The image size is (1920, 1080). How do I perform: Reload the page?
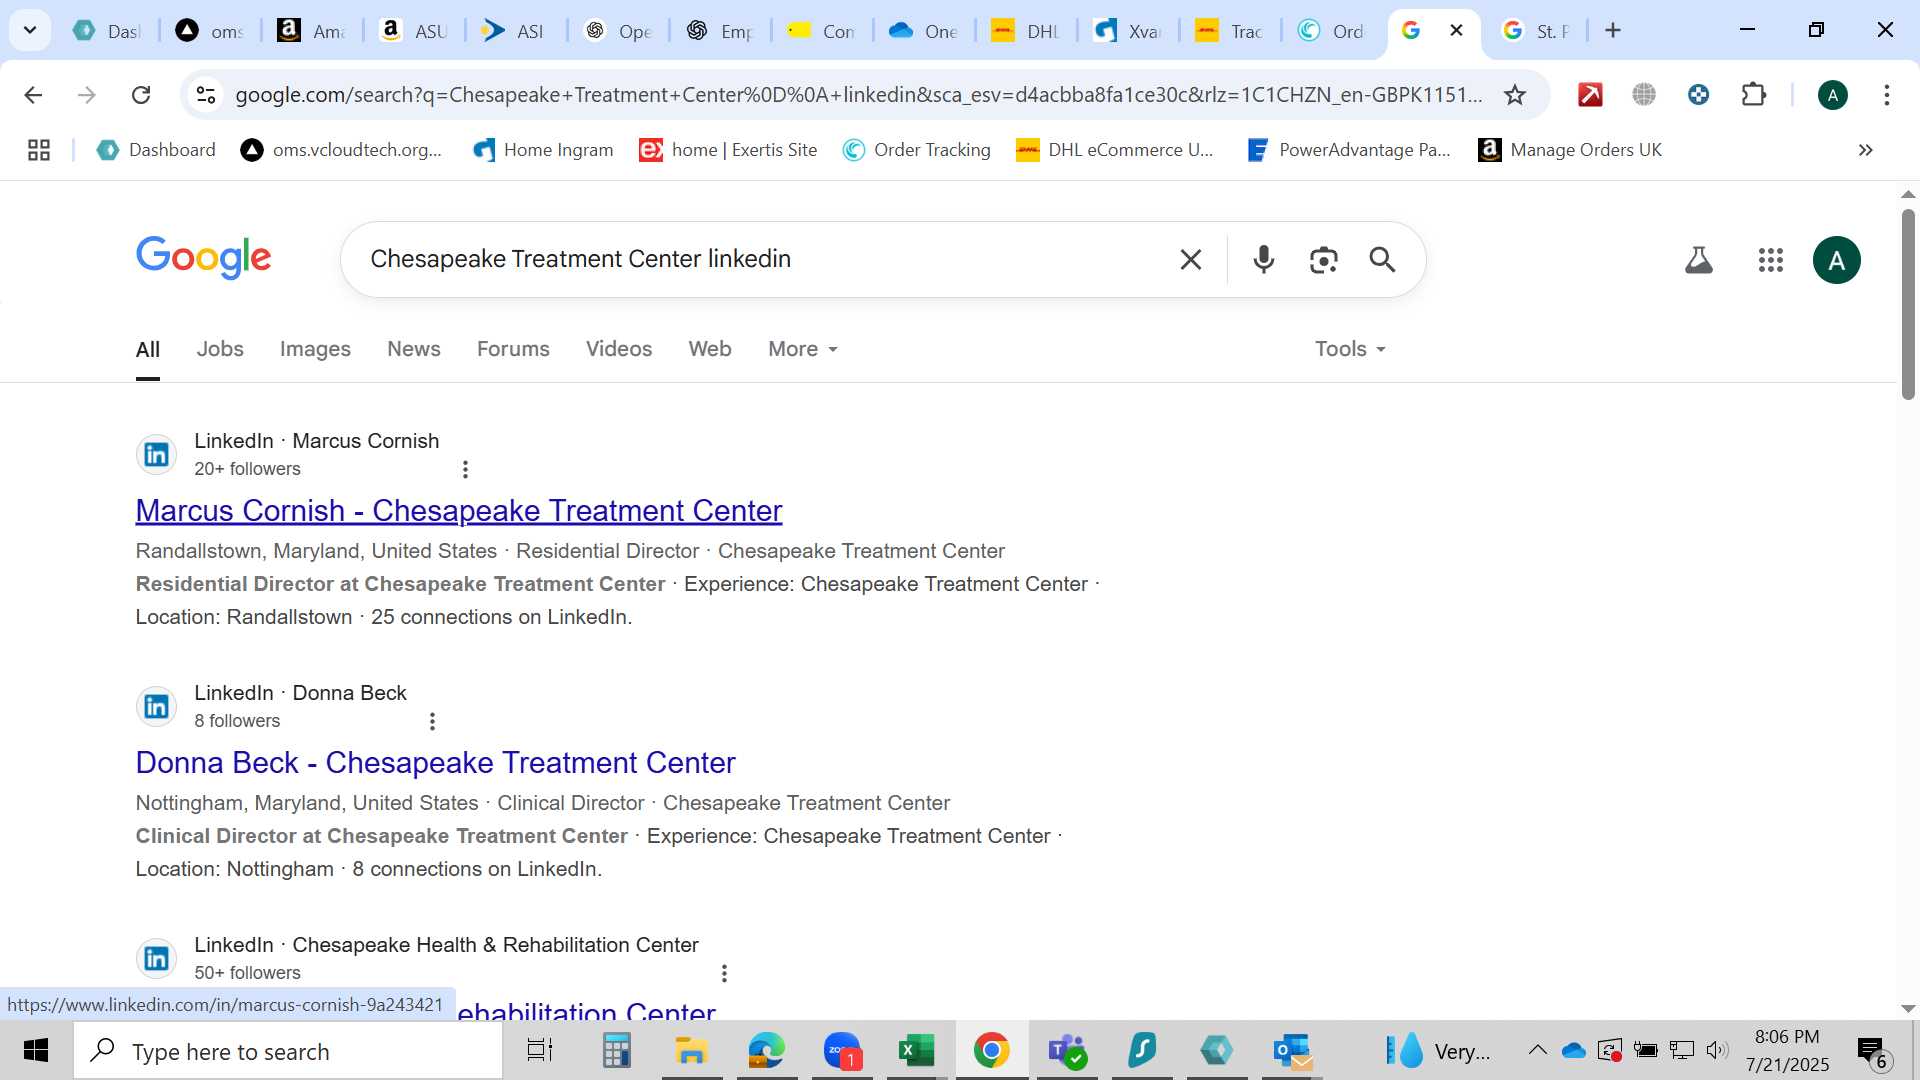[141, 95]
